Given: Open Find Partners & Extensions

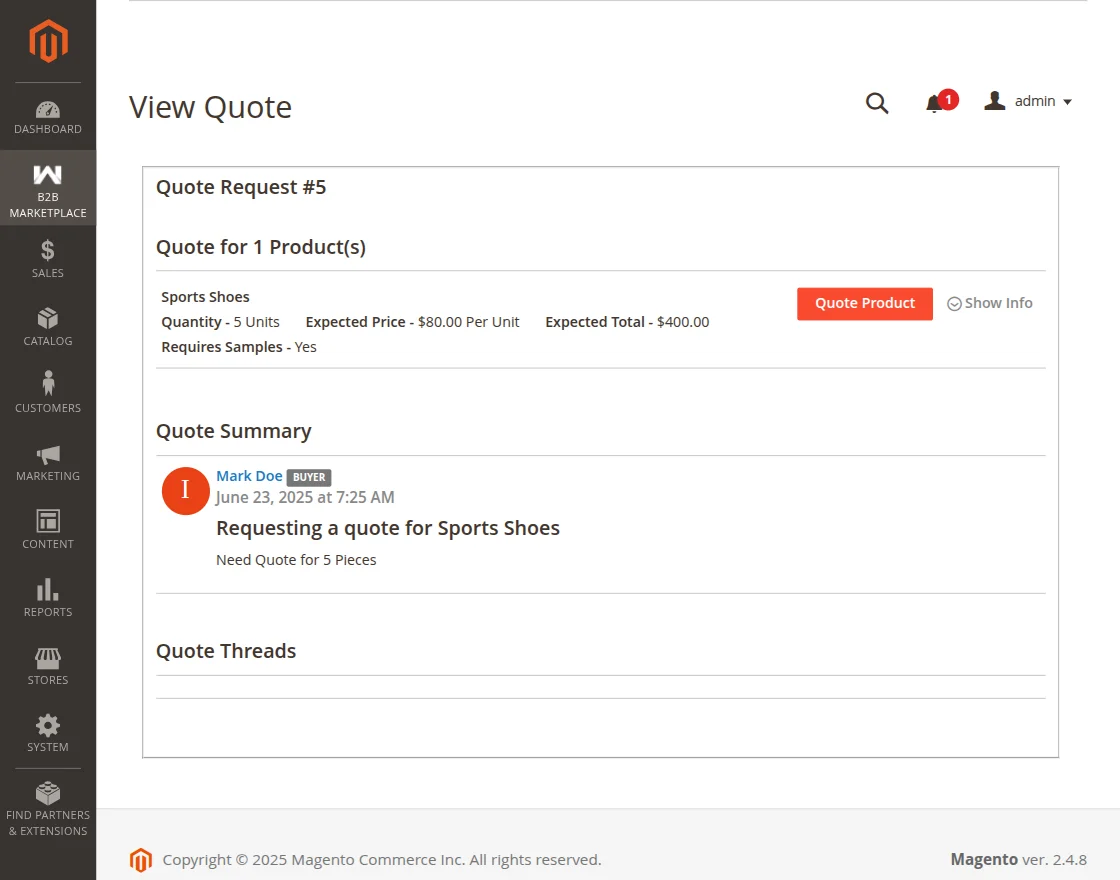Looking at the screenshot, I should [x=47, y=807].
